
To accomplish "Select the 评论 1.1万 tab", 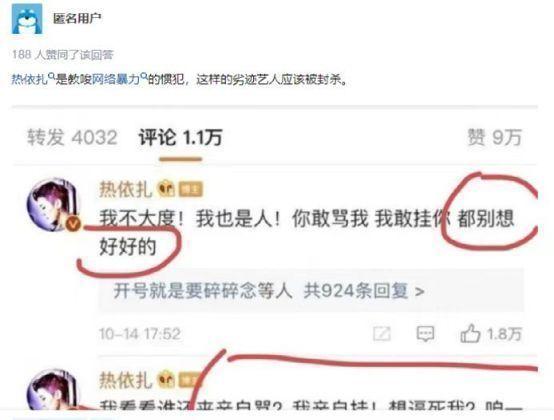I will pyautogui.click(x=181, y=137).
